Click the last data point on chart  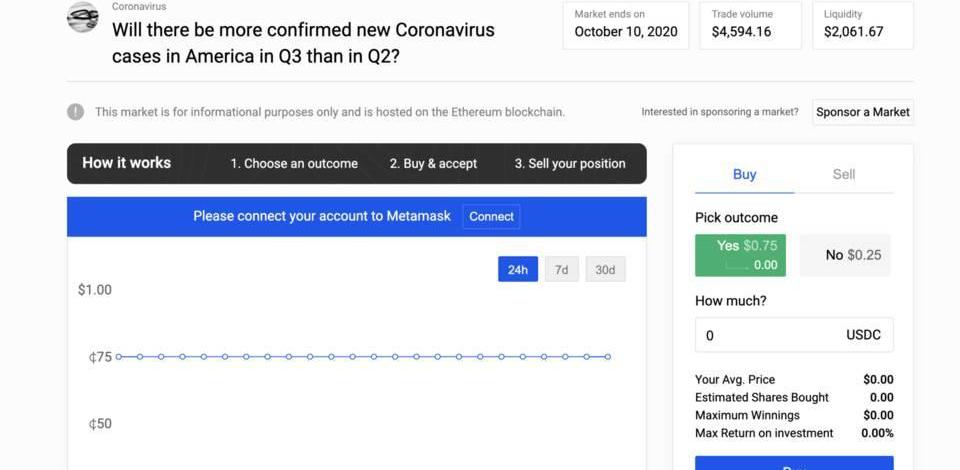[608, 357]
